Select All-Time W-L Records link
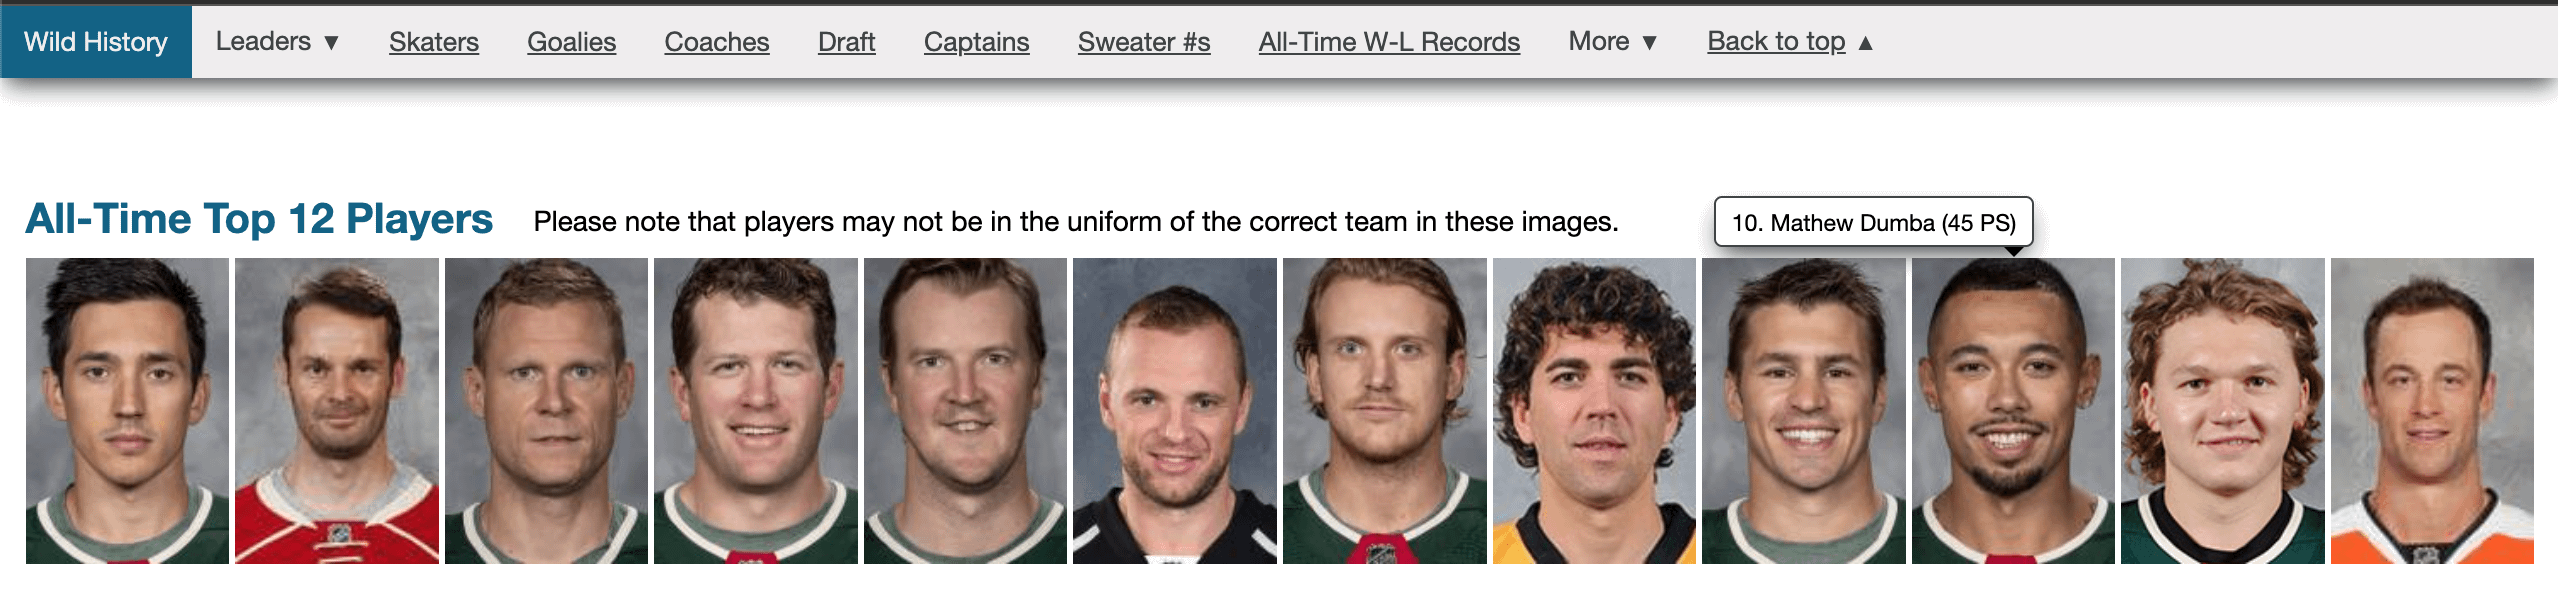This screenshot has width=2558, height=600. 1389,42
